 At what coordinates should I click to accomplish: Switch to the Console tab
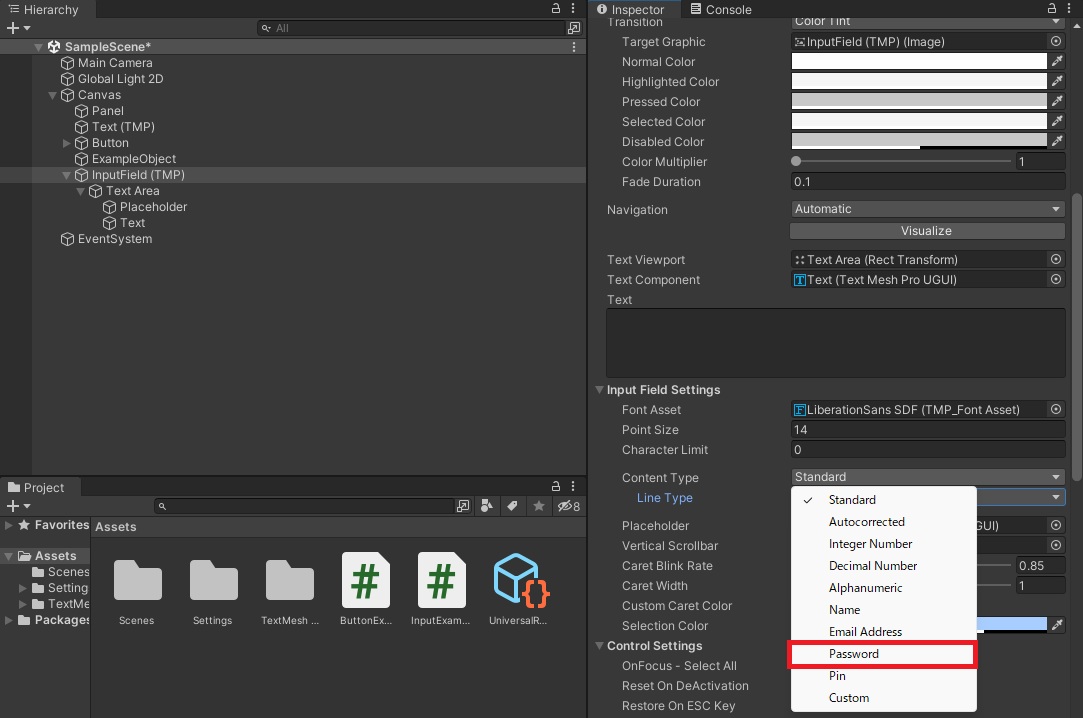pyautogui.click(x=720, y=10)
